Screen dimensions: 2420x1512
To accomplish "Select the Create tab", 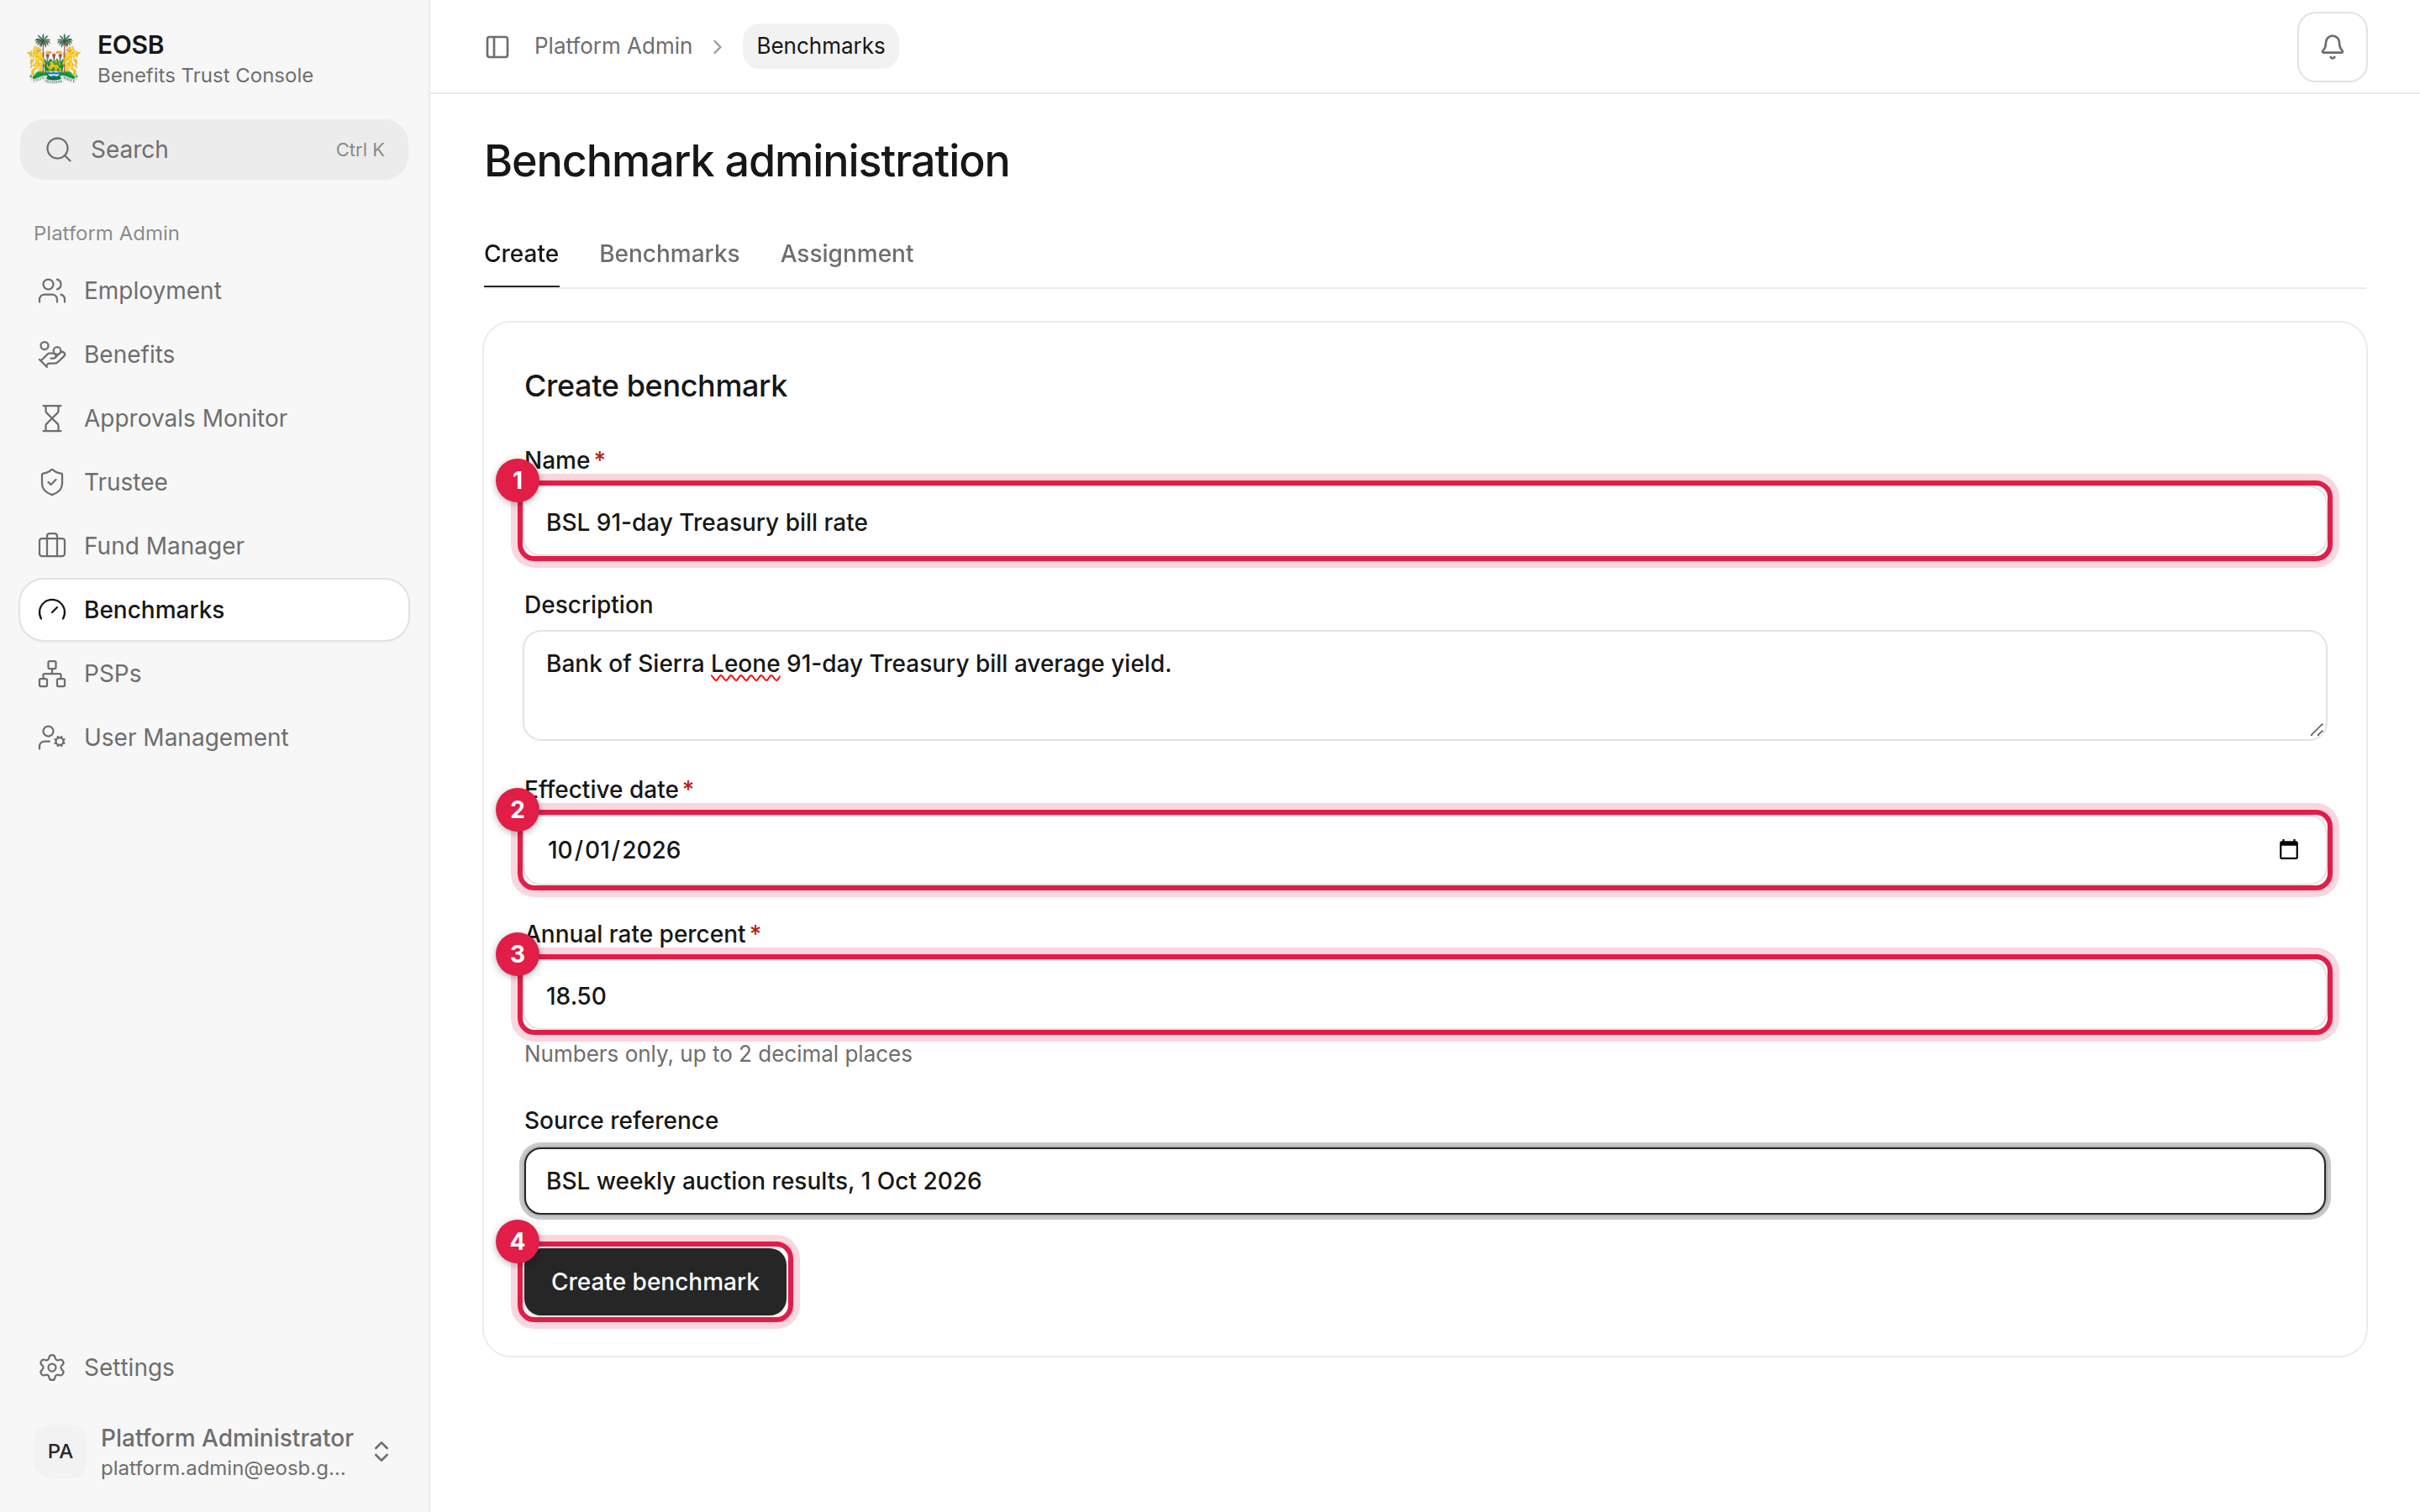I will coord(521,254).
